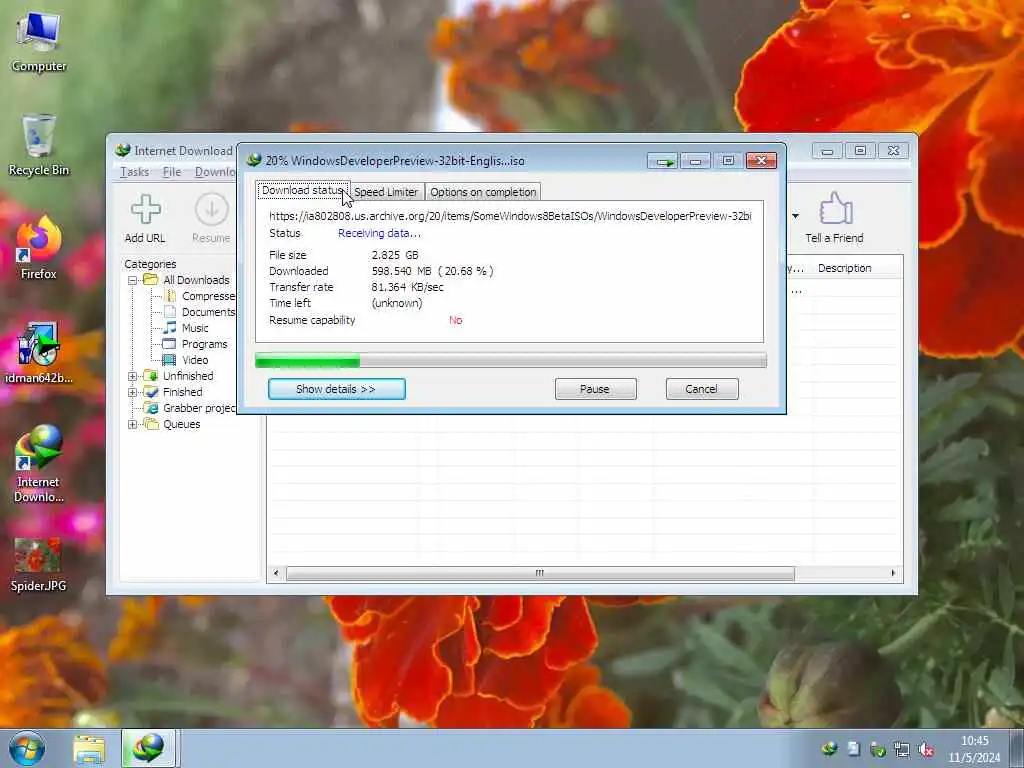Open the Computer desktop icon
This screenshot has width=1024, height=768.
click(x=39, y=42)
